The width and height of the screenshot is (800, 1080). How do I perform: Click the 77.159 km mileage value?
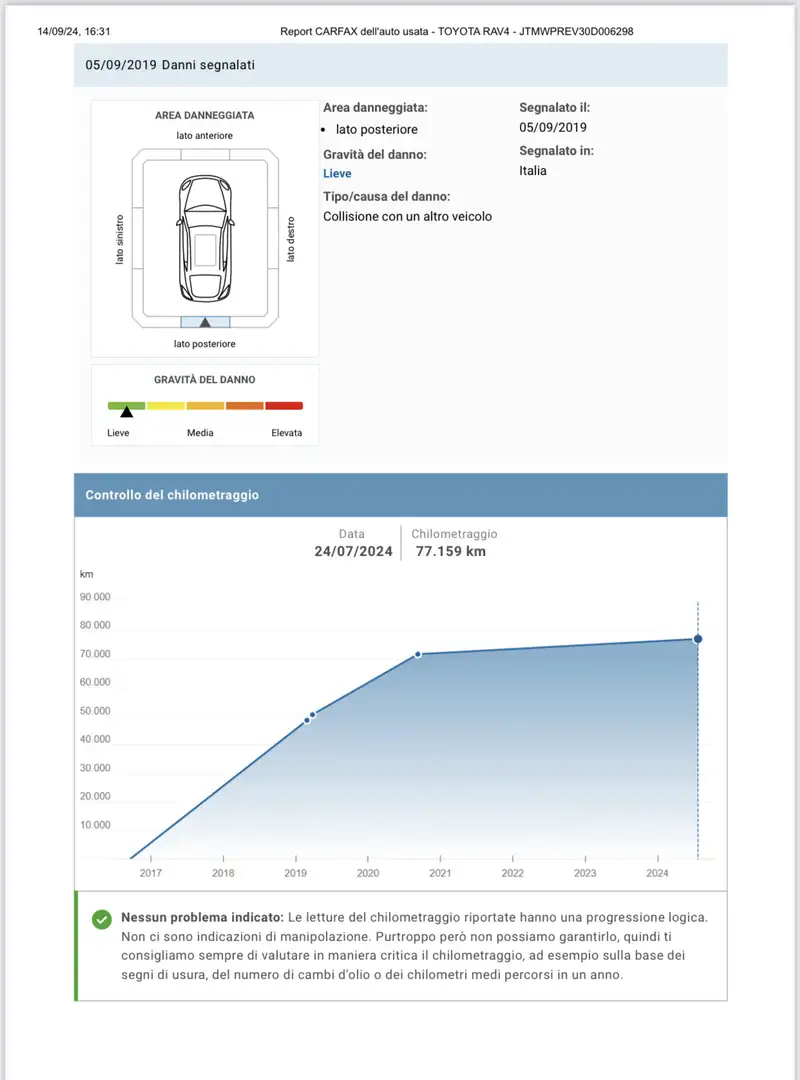(x=450, y=551)
